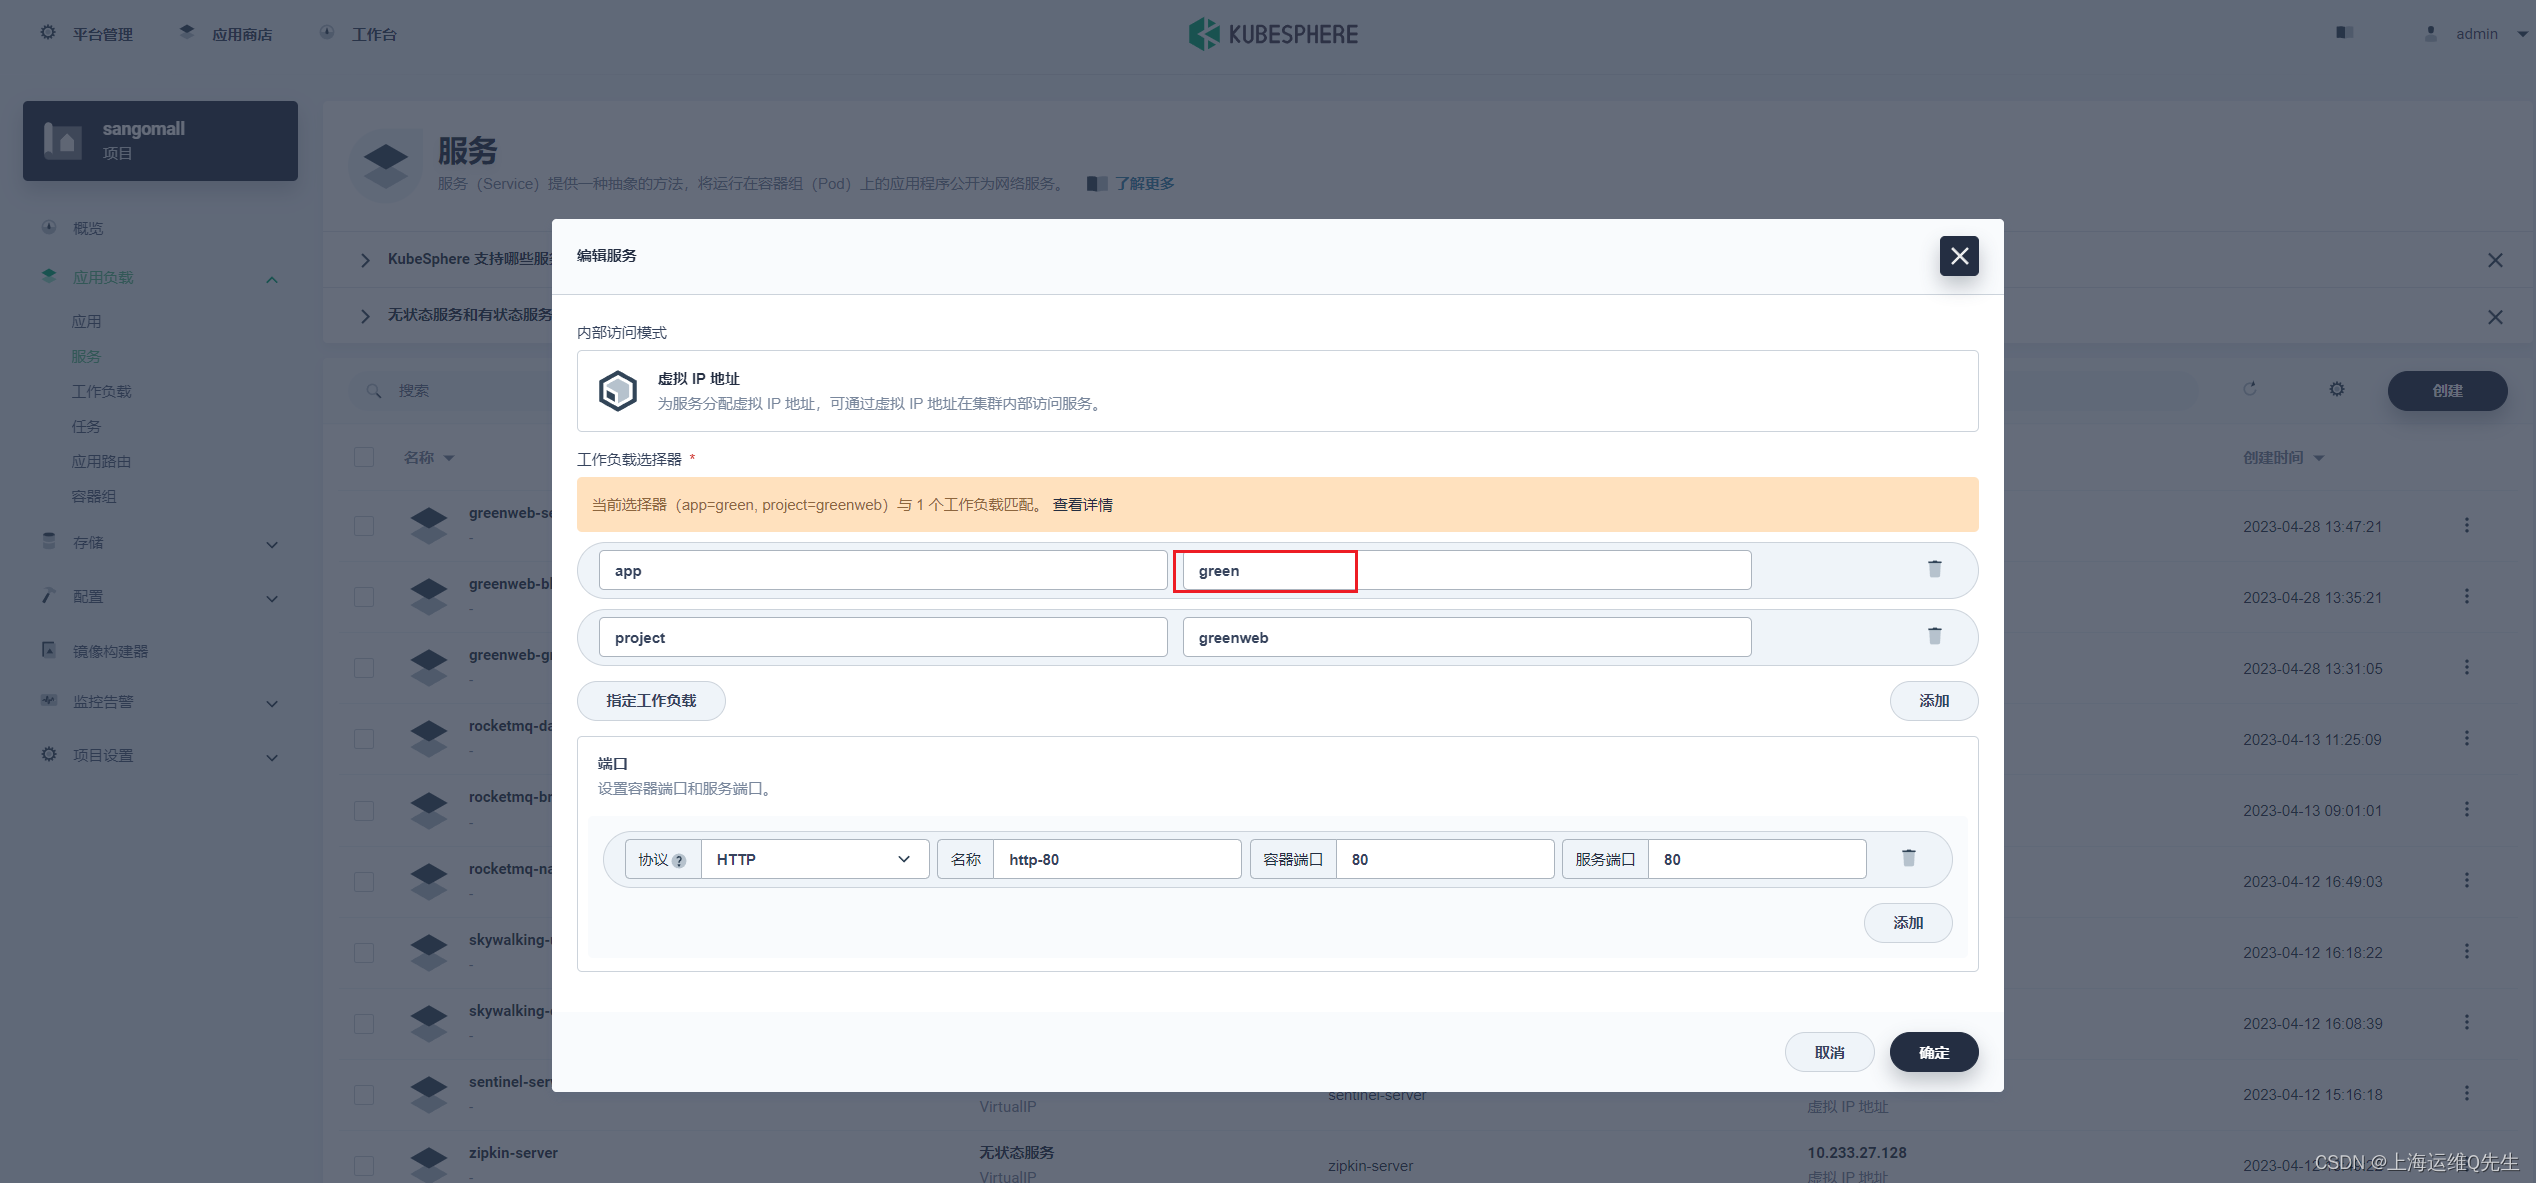Screen dimensions: 2536x1183
Task: Click the notification icon near admin
Action: [x=2344, y=33]
